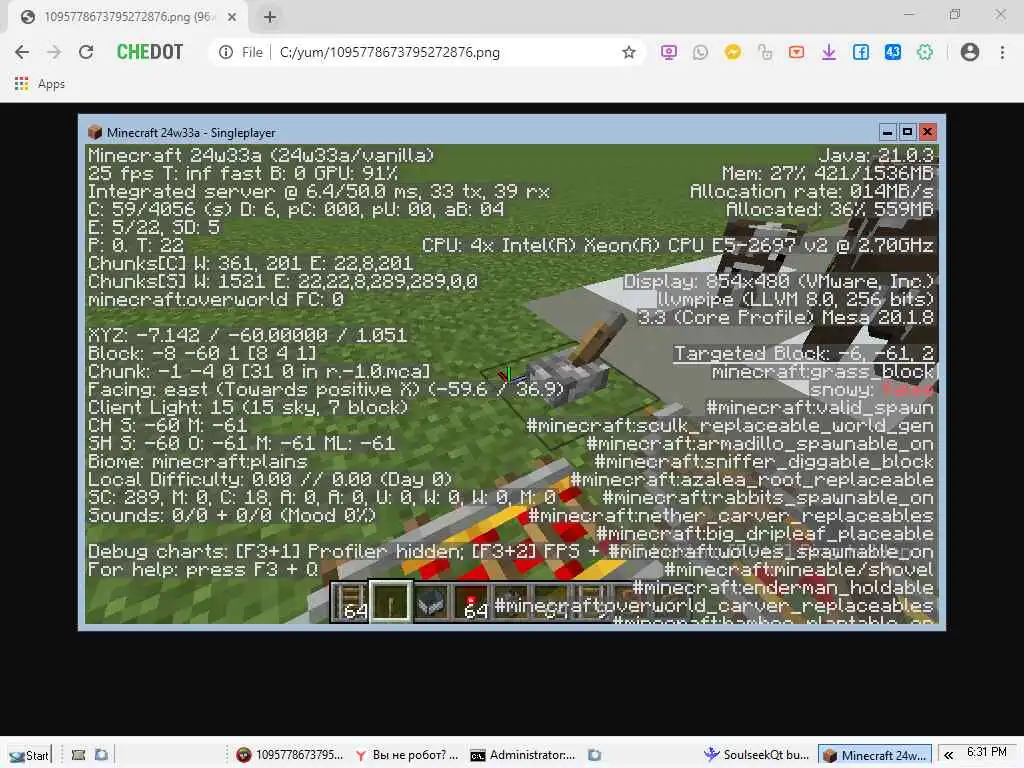
Task: Switch to Administrator command prompt in taskbar
Action: [x=523, y=755]
